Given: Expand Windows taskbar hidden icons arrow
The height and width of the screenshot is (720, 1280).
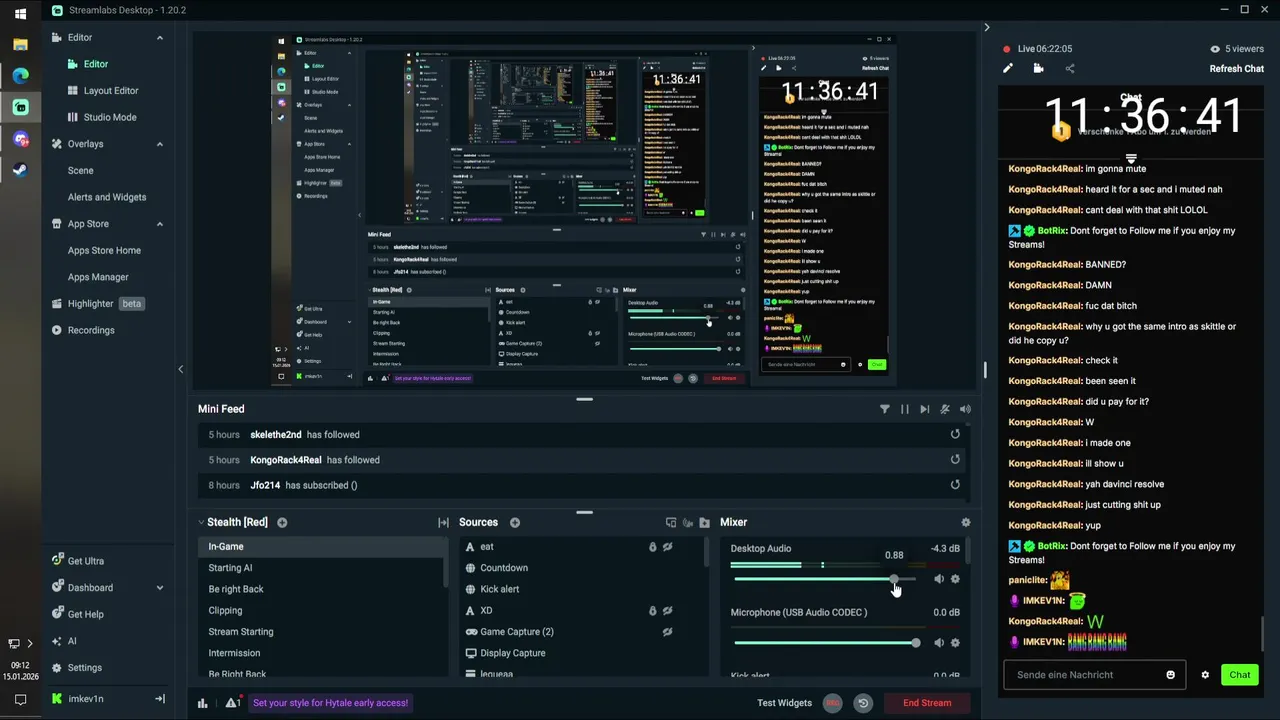Looking at the screenshot, I should (x=29, y=643).
